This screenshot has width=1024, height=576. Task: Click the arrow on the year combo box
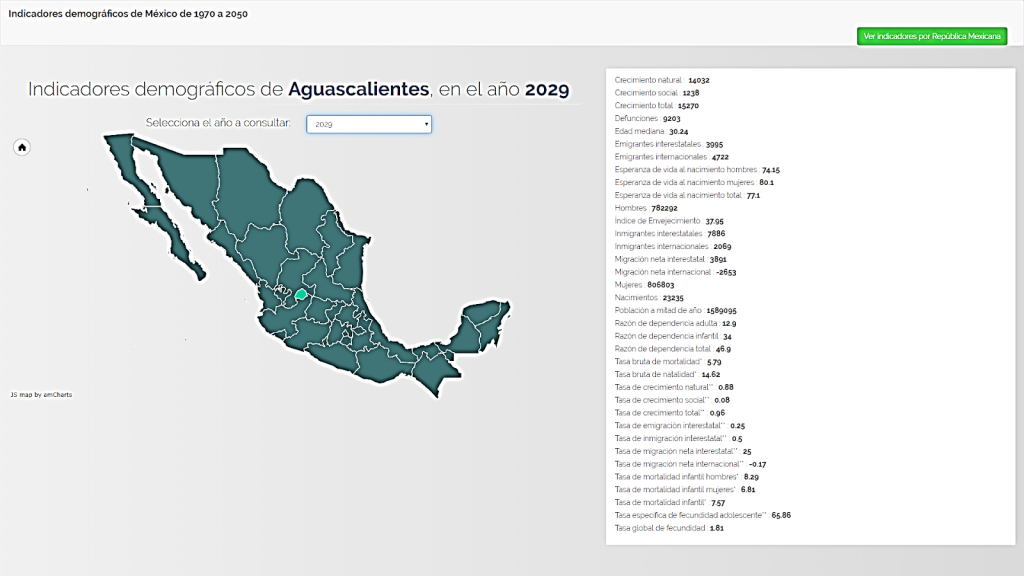click(x=426, y=124)
